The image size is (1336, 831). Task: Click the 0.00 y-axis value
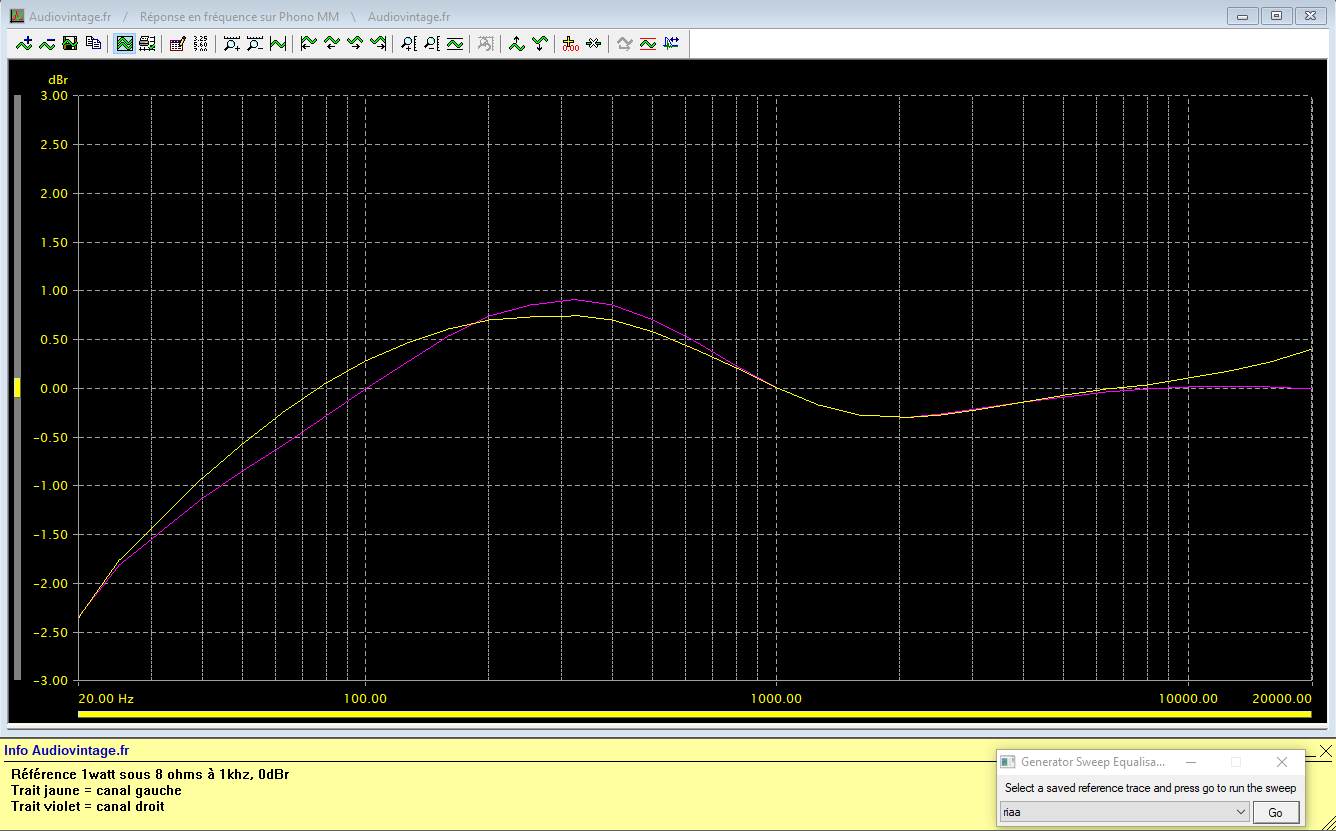(x=54, y=388)
